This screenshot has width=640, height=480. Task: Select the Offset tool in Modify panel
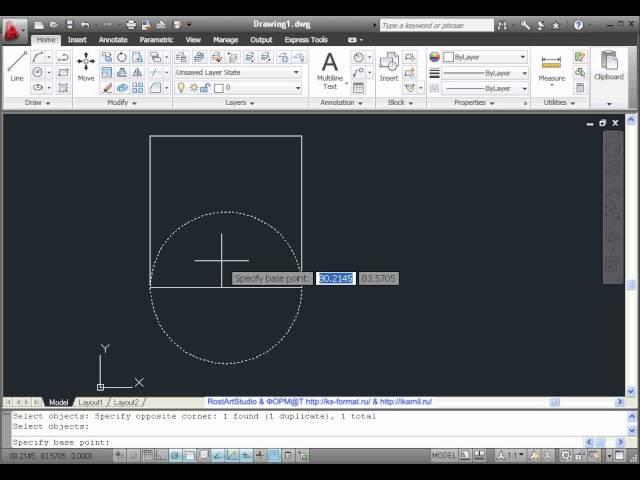tap(122, 73)
